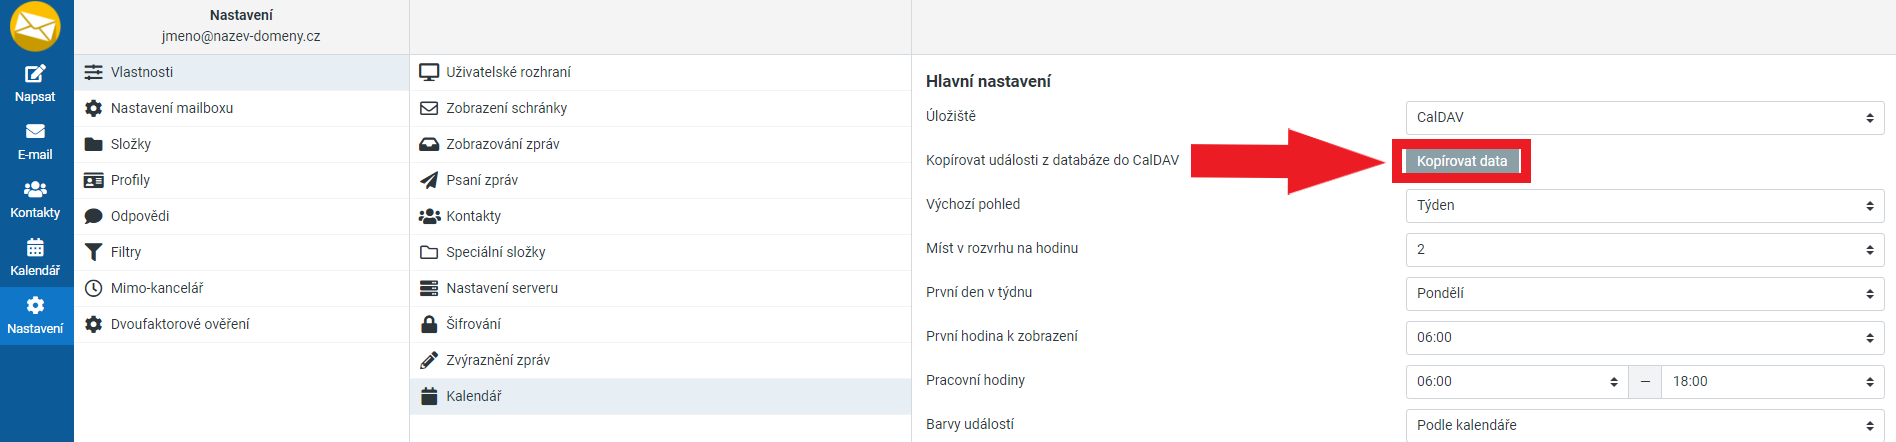Click the Šifrování lock icon
The height and width of the screenshot is (442, 1896).
coord(429,324)
